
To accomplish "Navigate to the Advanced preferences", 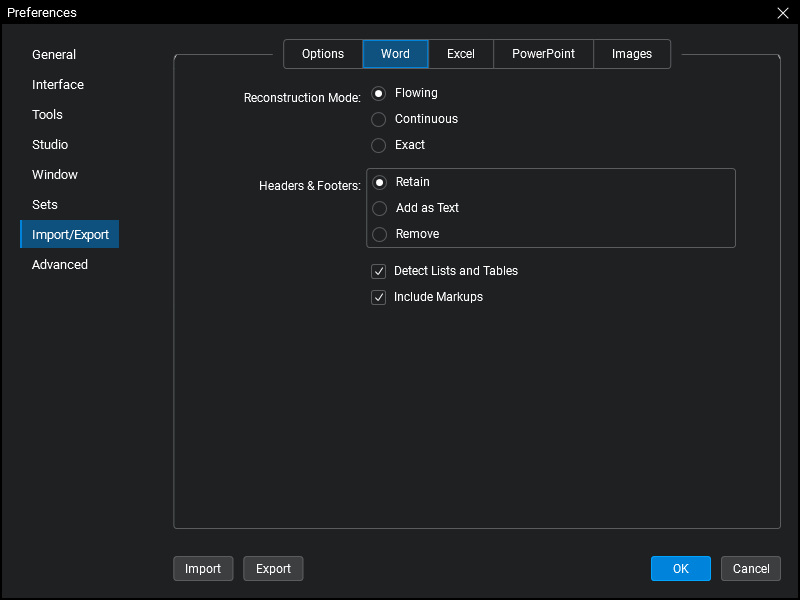I will (60, 265).
